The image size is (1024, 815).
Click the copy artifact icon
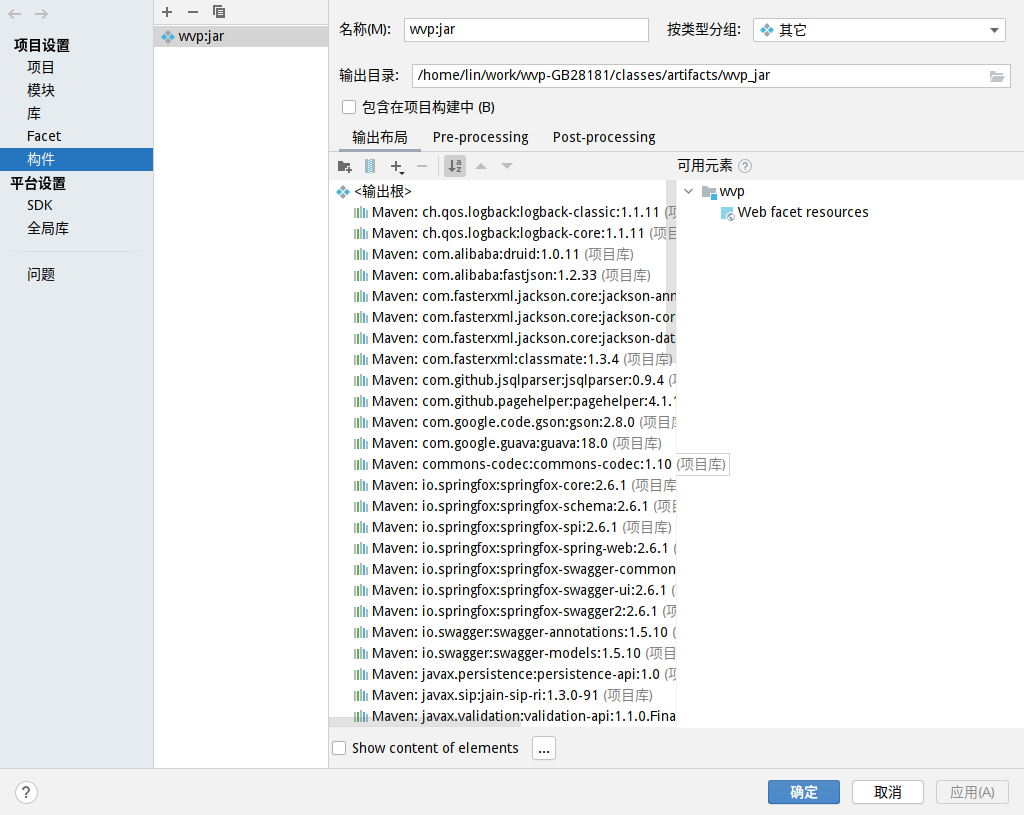(x=219, y=12)
